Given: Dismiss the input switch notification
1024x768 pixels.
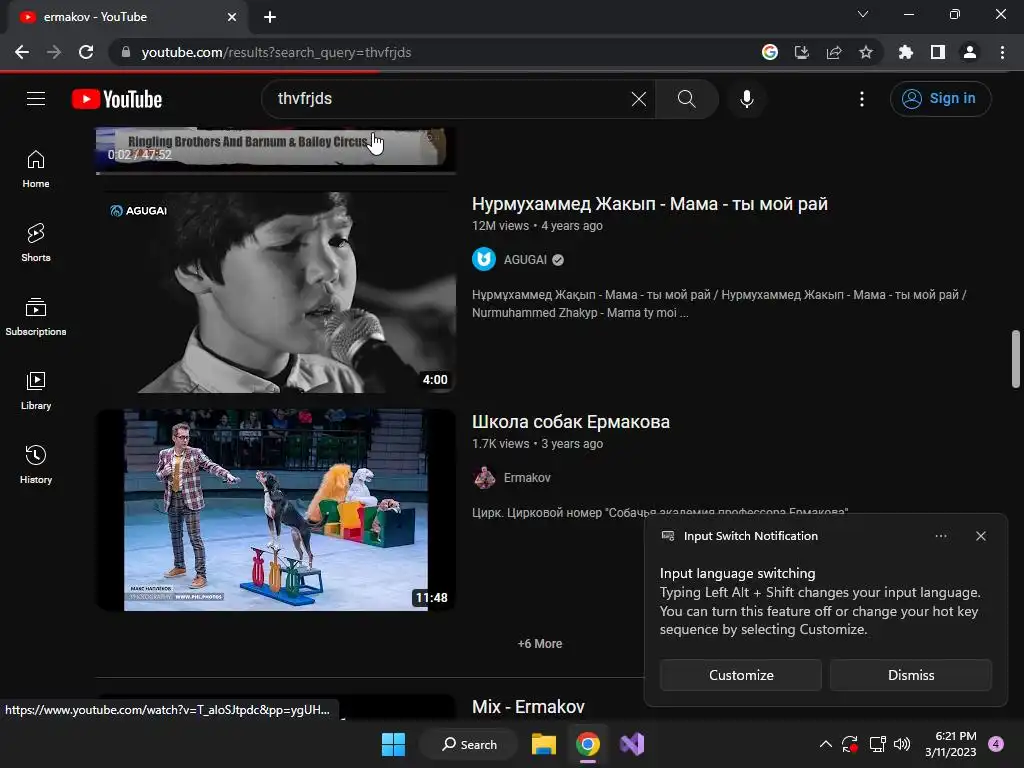Looking at the screenshot, I should [x=911, y=675].
